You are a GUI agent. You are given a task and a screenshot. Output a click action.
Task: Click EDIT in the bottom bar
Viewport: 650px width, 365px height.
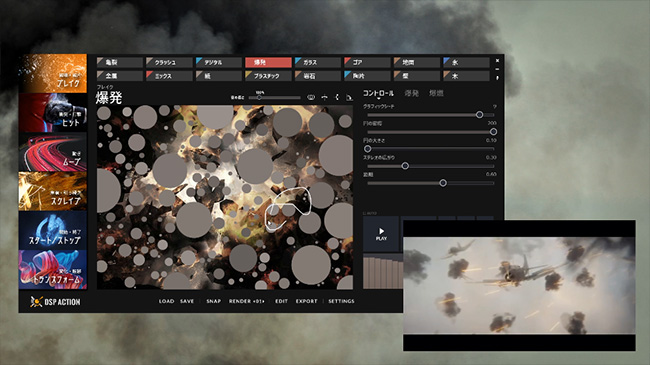(281, 301)
